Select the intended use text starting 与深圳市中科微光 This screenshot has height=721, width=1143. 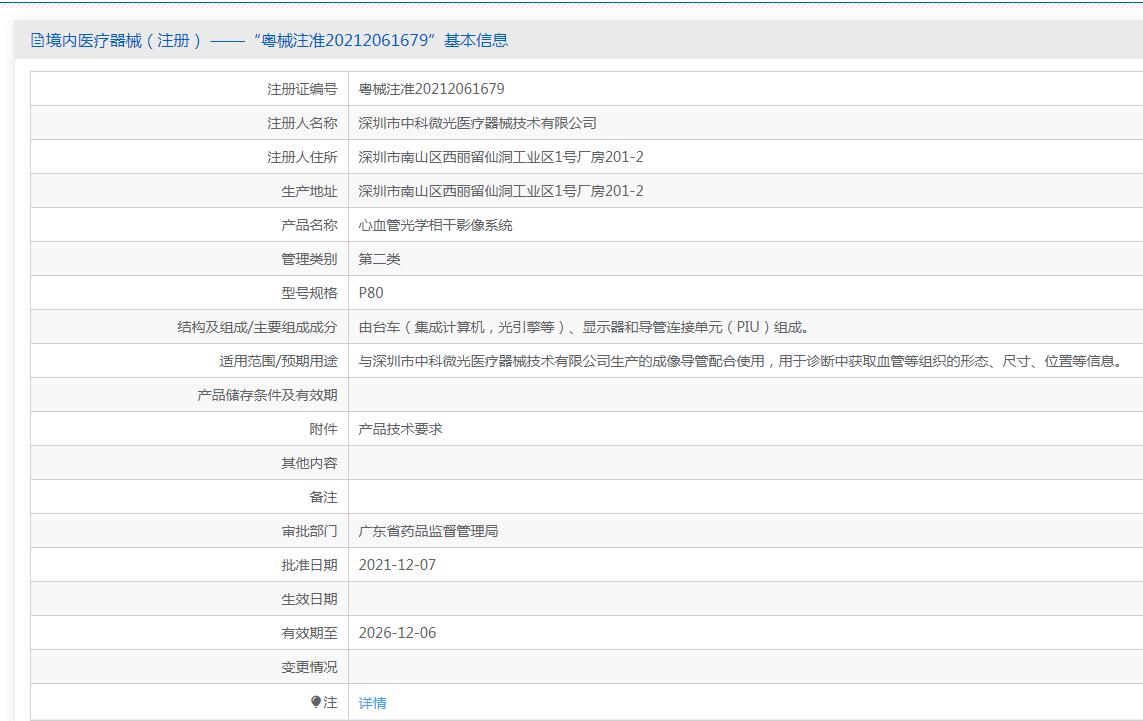pos(743,361)
